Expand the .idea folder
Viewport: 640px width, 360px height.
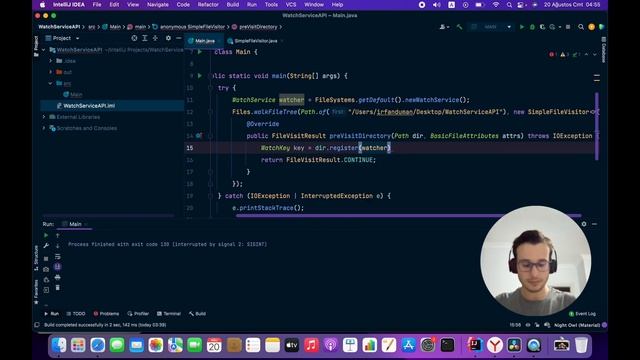[x=51, y=61]
